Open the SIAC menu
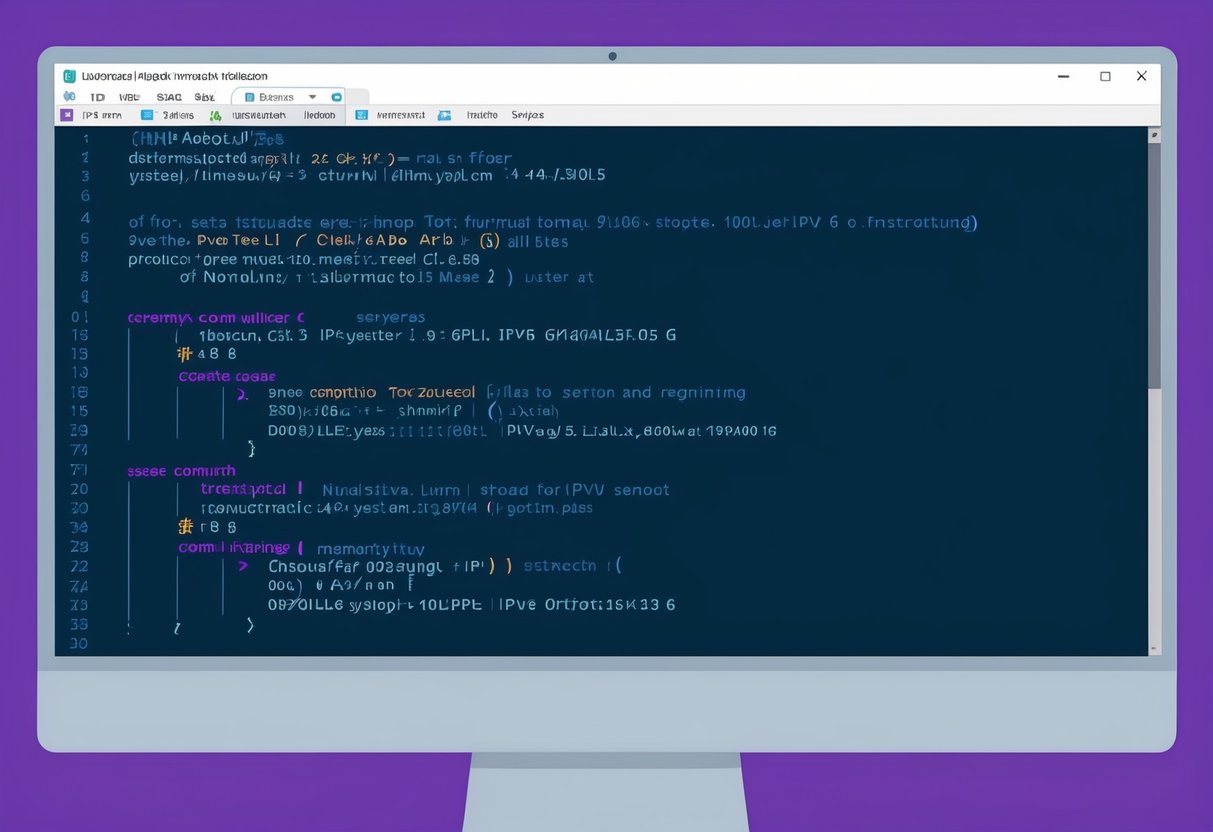The image size is (1213, 832). pos(169,97)
